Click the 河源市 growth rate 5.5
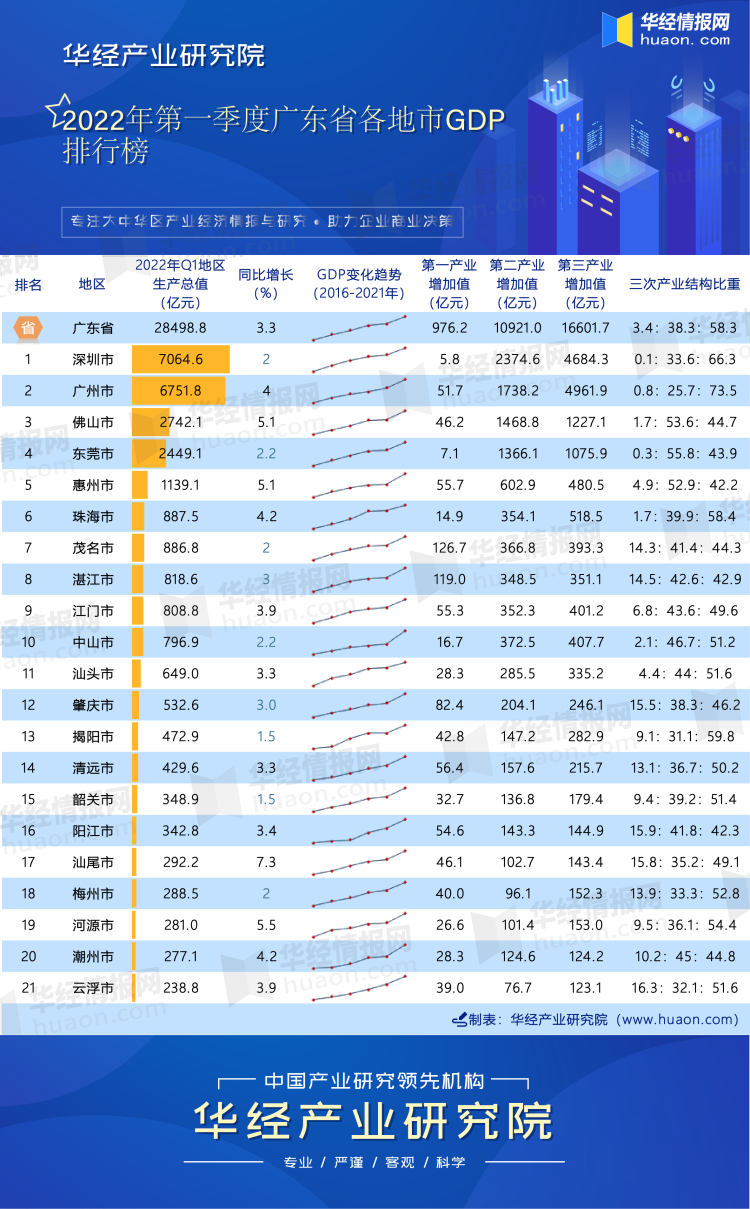This screenshot has height=1209, width=750. pyautogui.click(x=265, y=925)
